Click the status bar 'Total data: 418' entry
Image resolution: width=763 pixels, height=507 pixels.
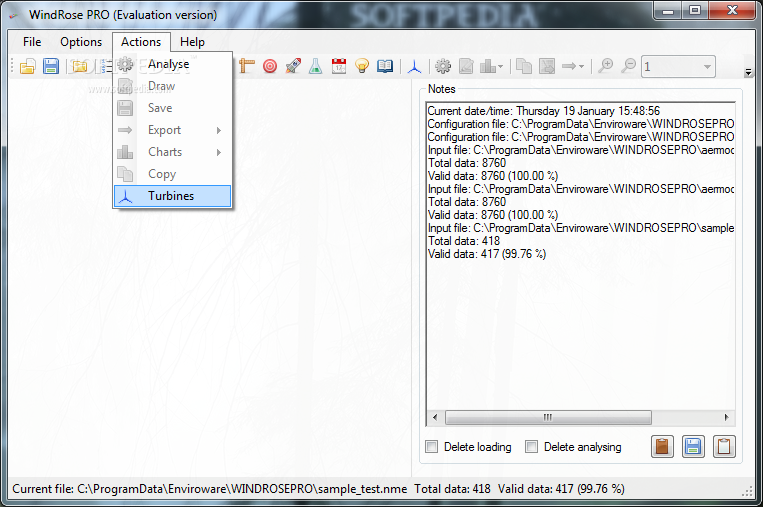coord(452,489)
